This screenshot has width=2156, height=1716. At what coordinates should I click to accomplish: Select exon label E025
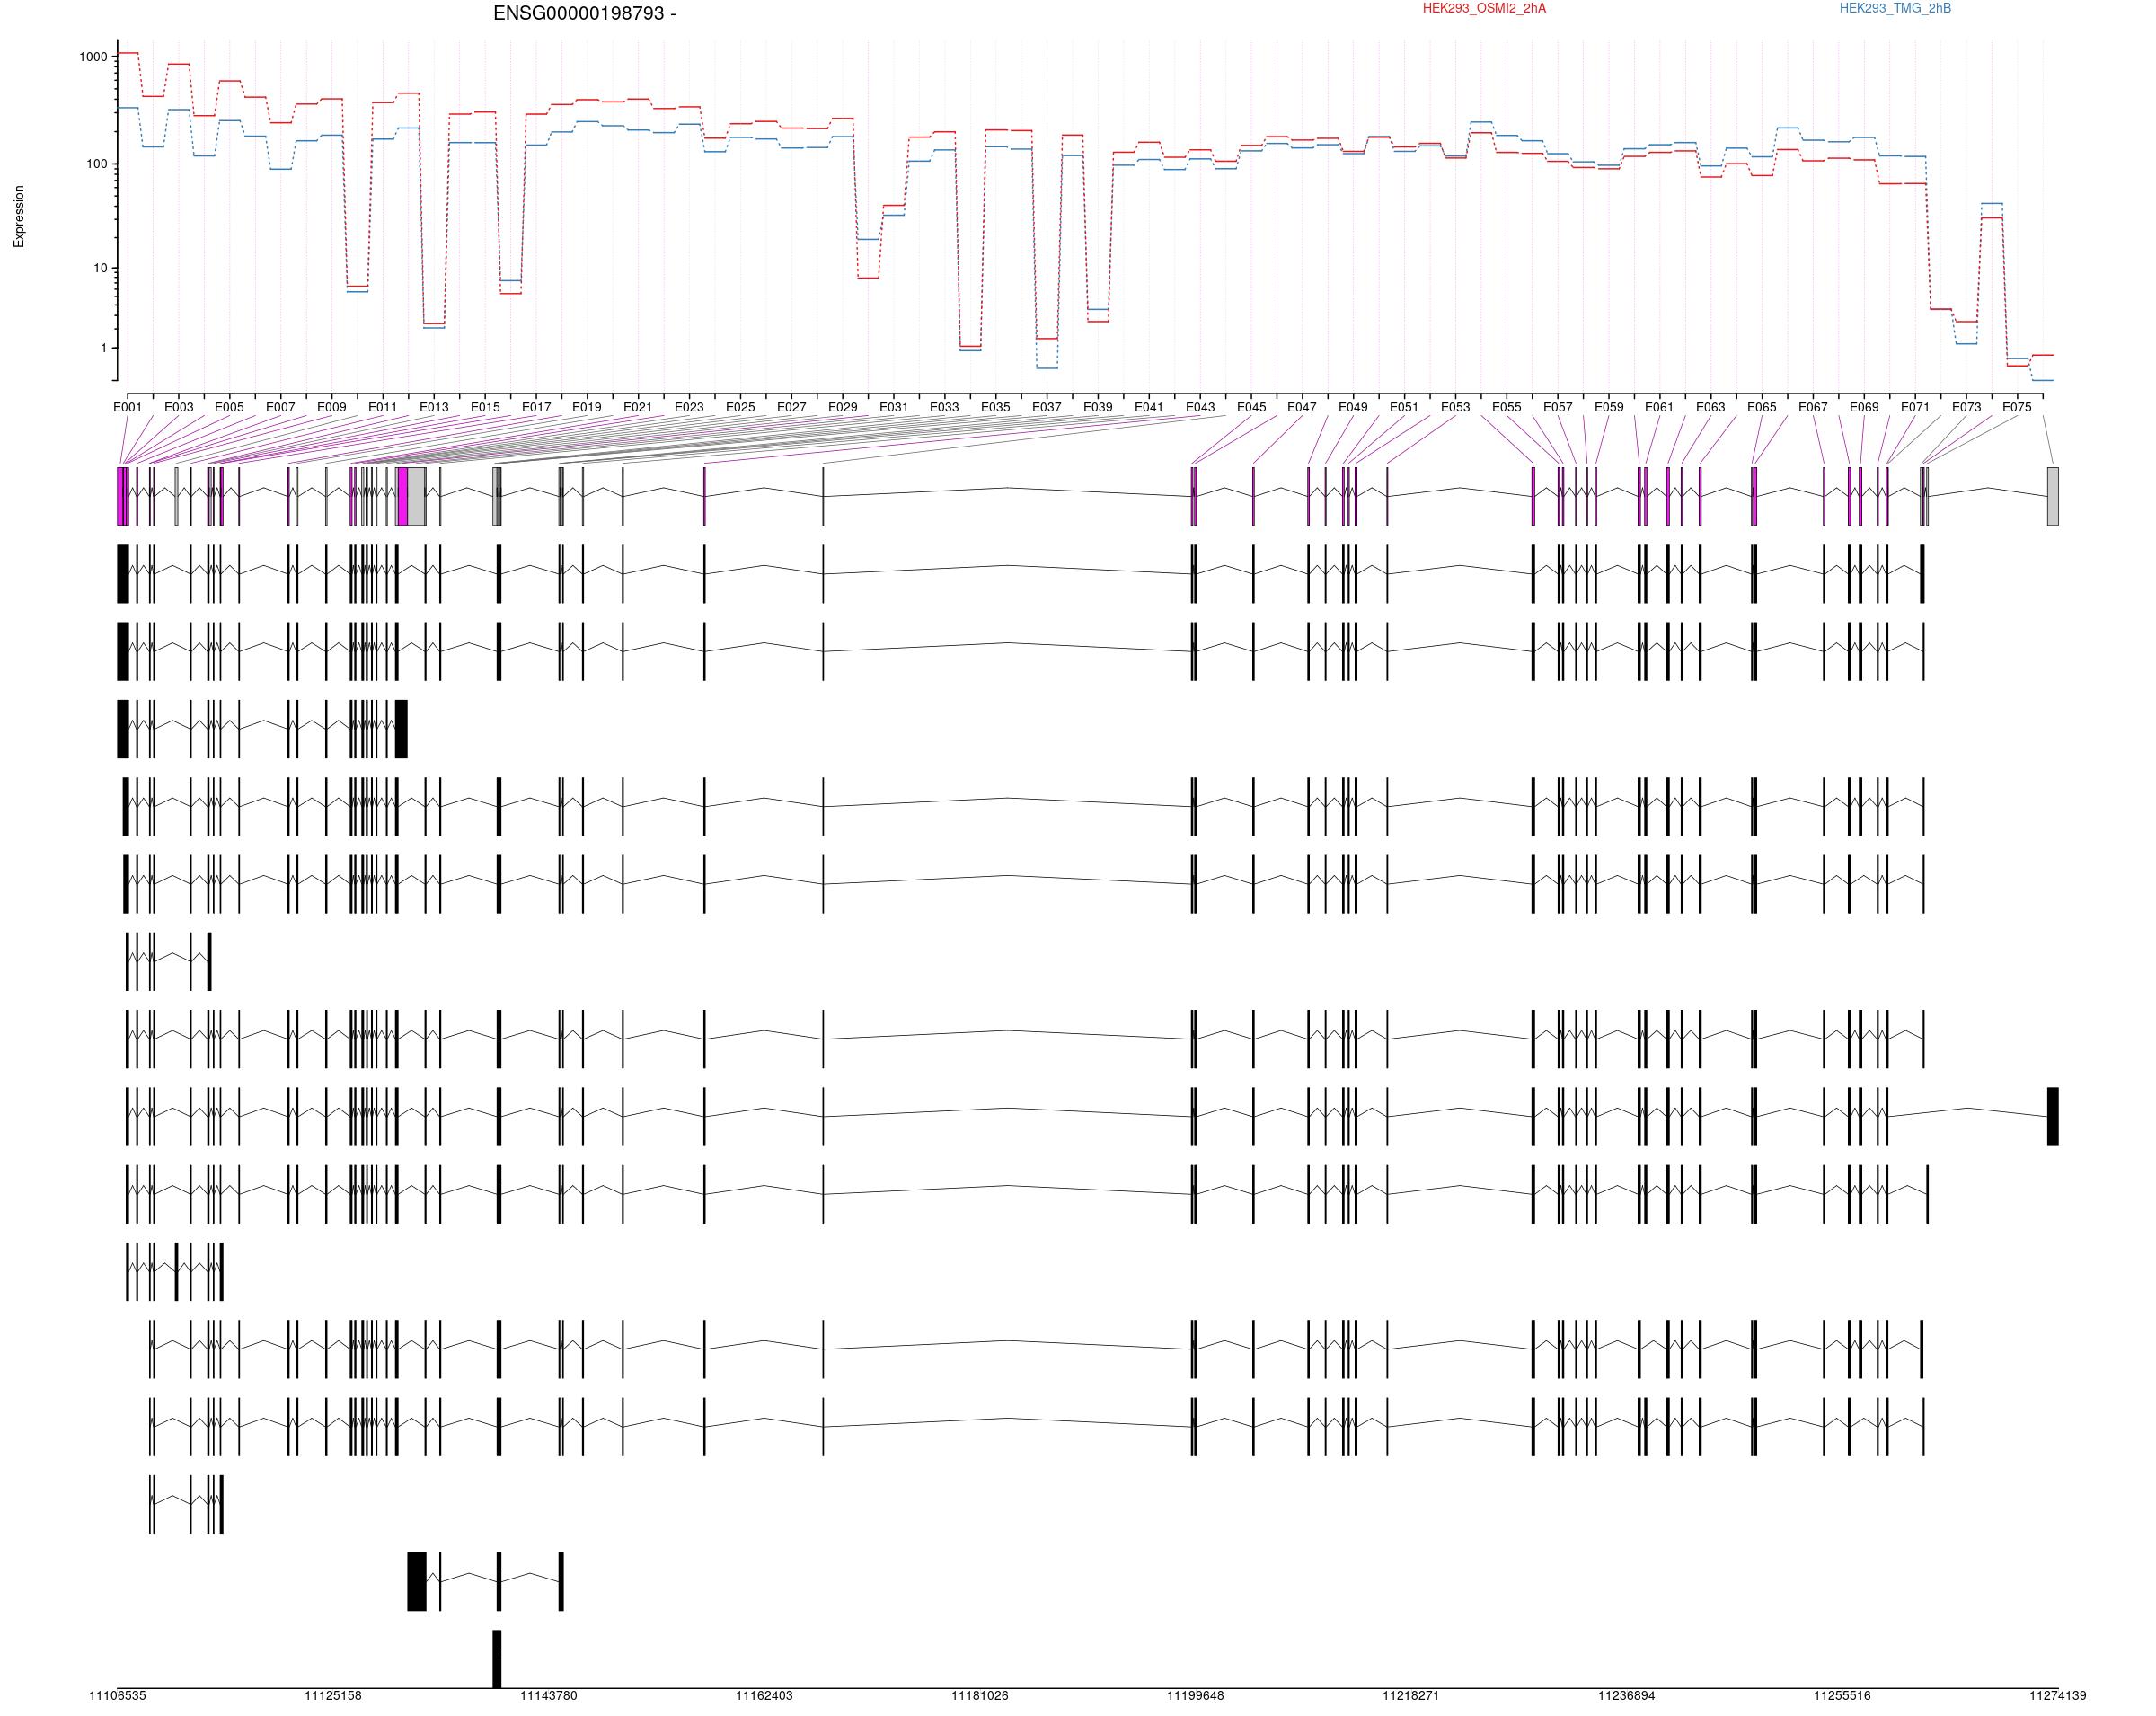[740, 407]
